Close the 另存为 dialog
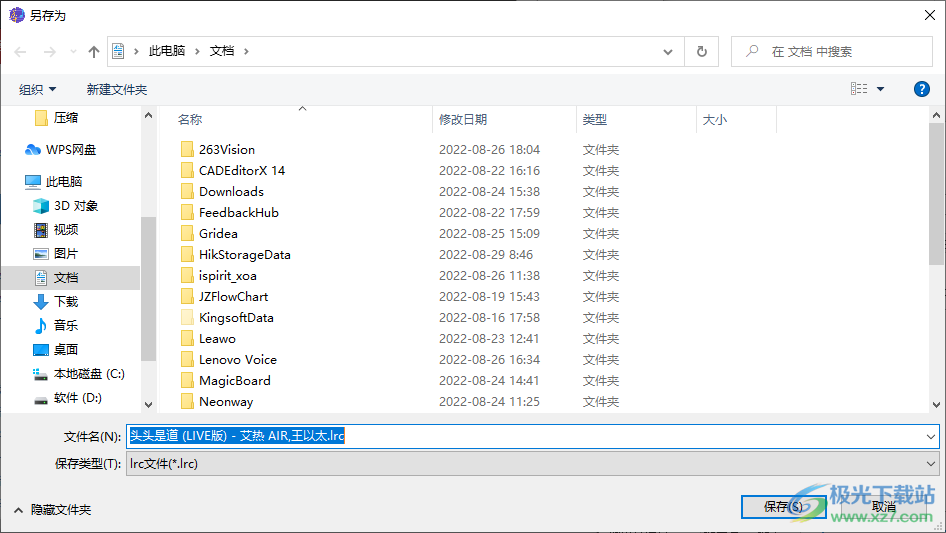This screenshot has width=946, height=533. tap(930, 15)
